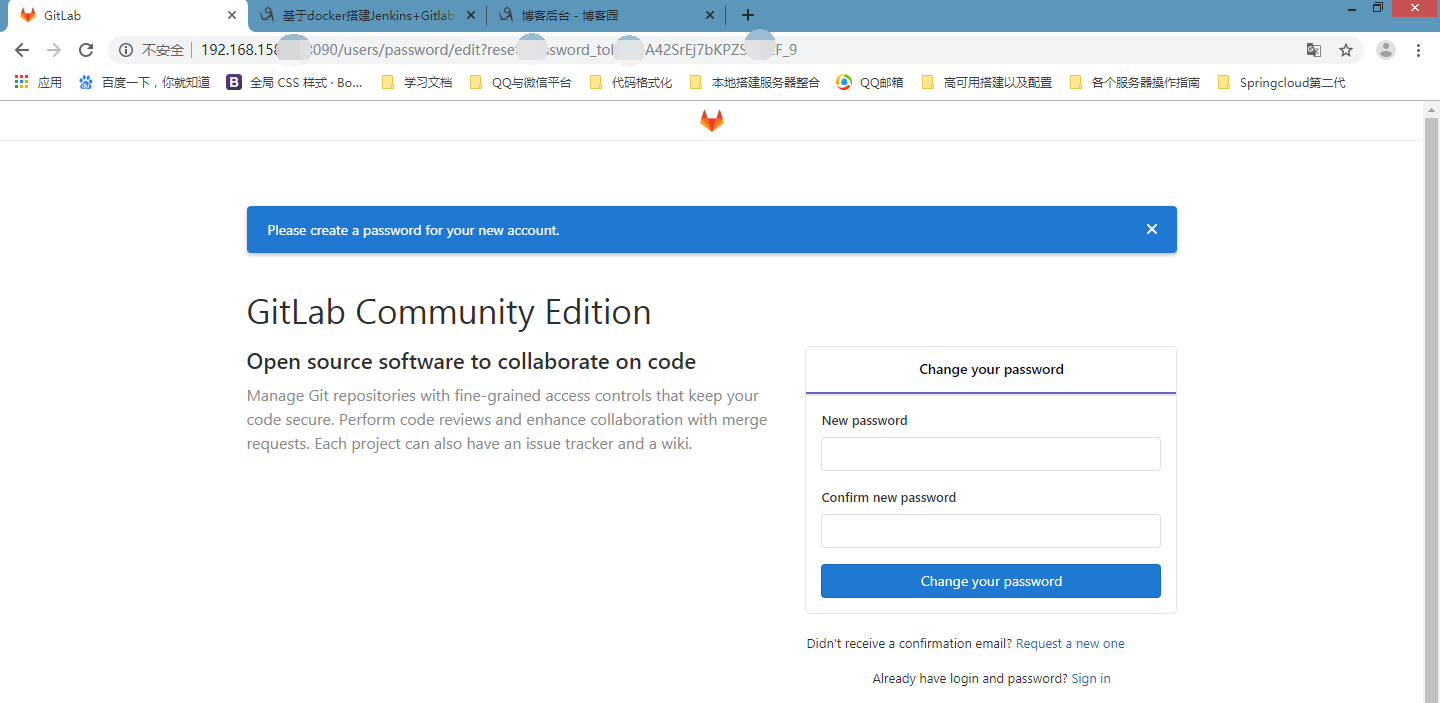Open the user profile avatar icon
1440x703 pixels.
pos(1386,50)
